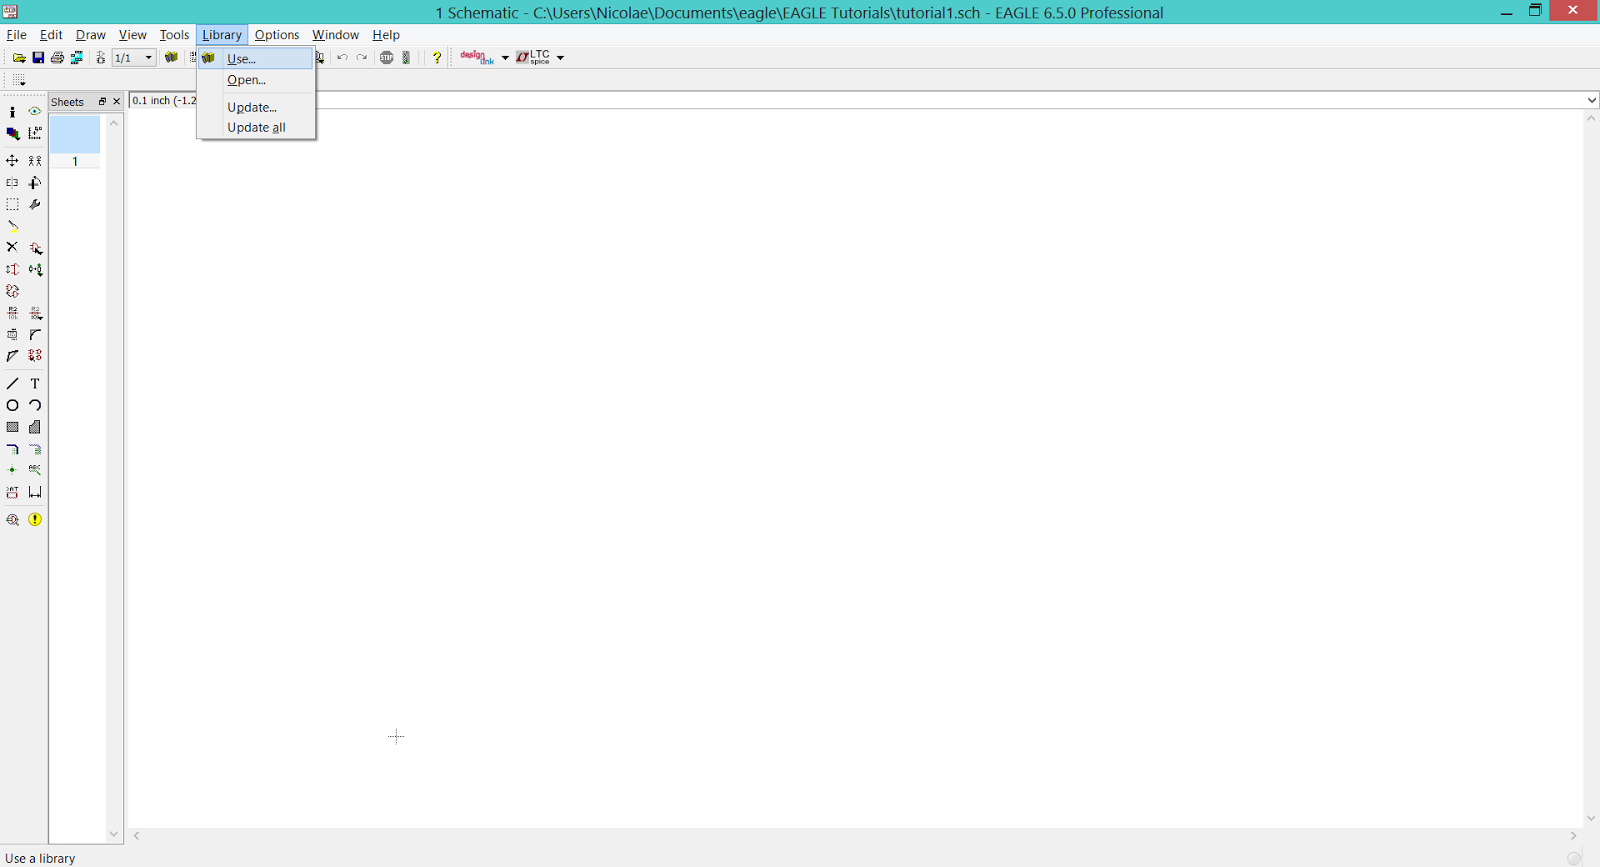Open the Grid settings icon
The height and width of the screenshot is (867, 1600).
(19, 80)
